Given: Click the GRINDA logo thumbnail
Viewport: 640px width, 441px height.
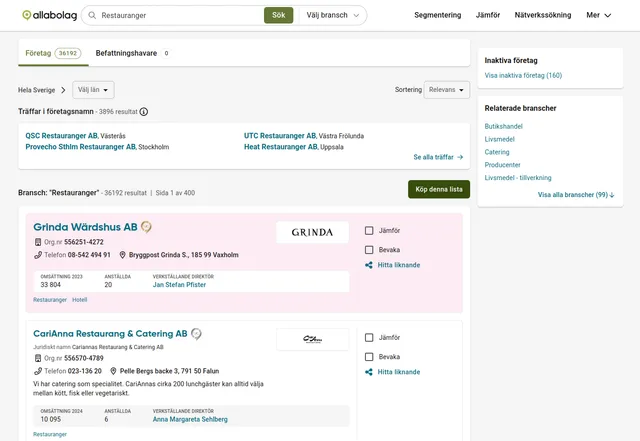Looking at the screenshot, I should [x=312, y=232].
